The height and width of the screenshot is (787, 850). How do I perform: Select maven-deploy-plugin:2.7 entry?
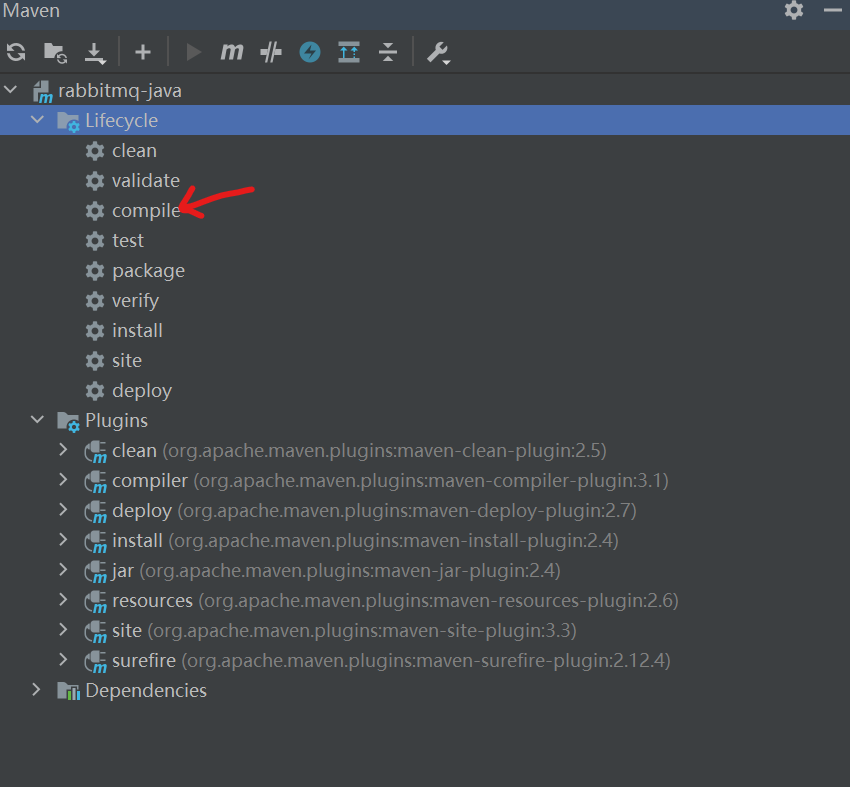pyautogui.click(x=425, y=511)
